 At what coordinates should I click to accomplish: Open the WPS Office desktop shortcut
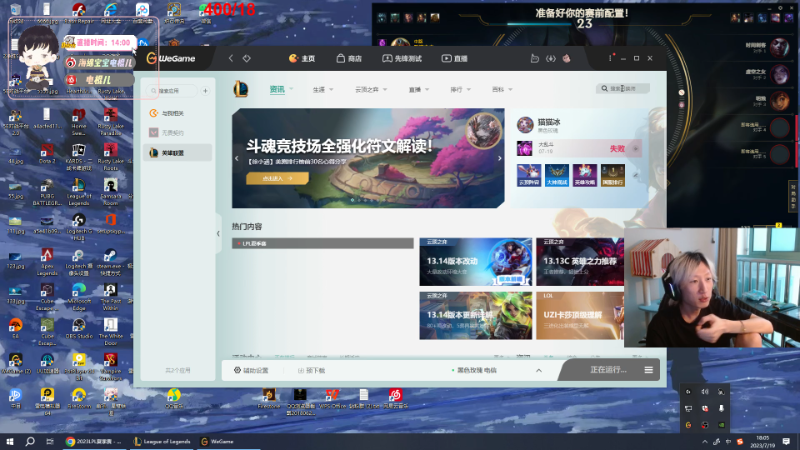coord(332,398)
